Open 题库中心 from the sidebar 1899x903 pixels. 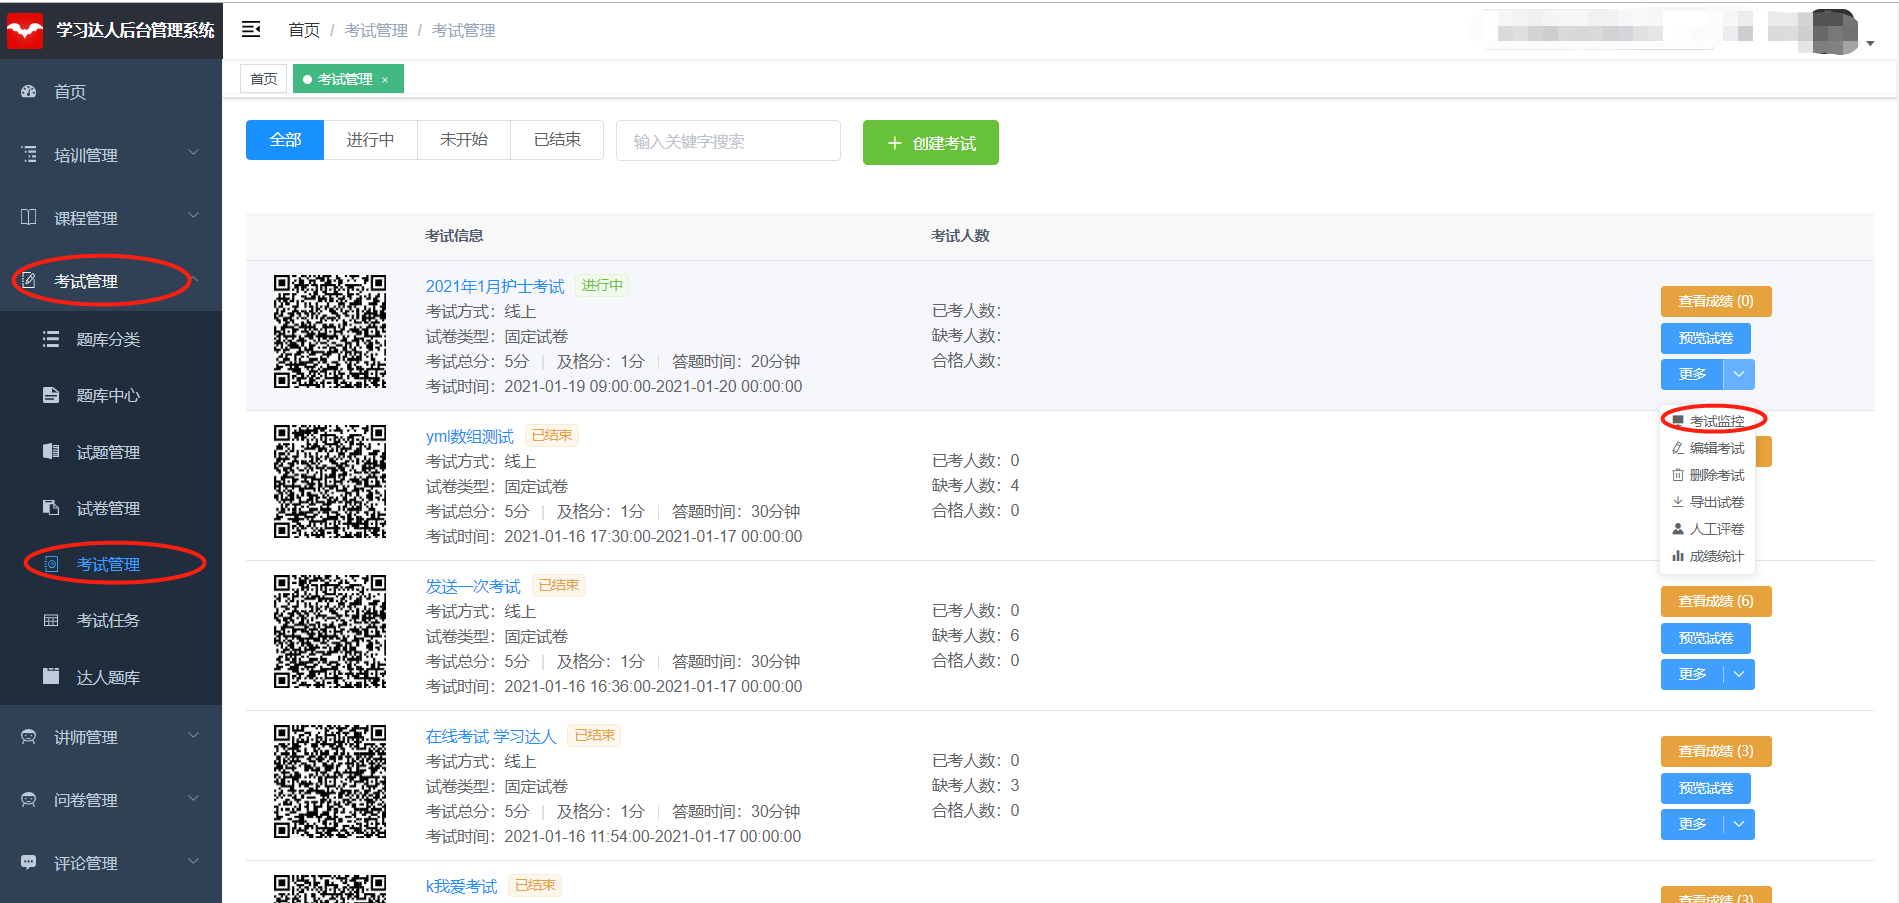108,396
